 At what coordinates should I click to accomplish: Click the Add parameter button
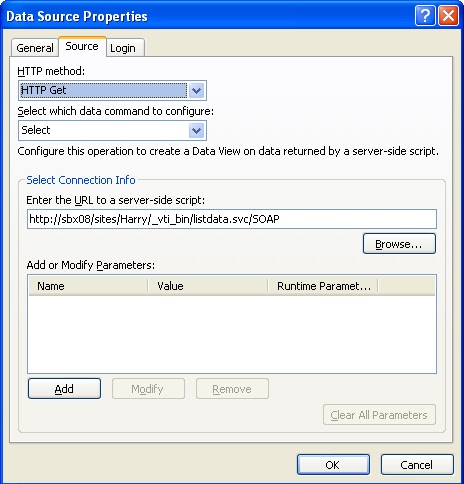click(x=64, y=389)
